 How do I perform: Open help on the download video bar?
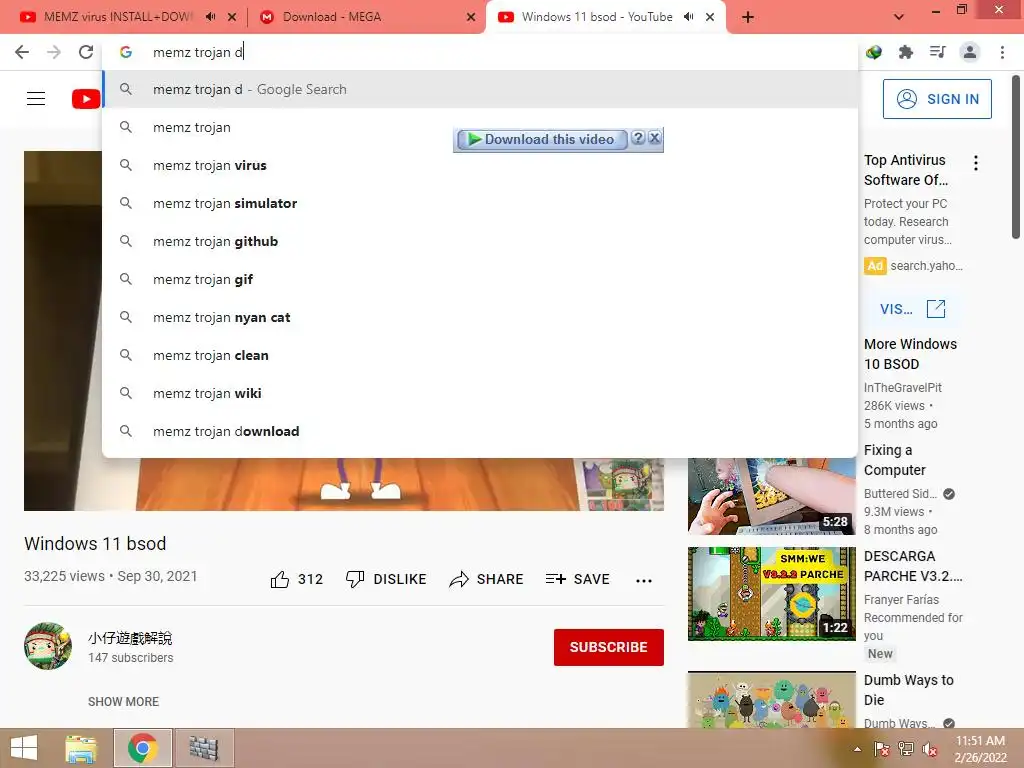[638, 138]
